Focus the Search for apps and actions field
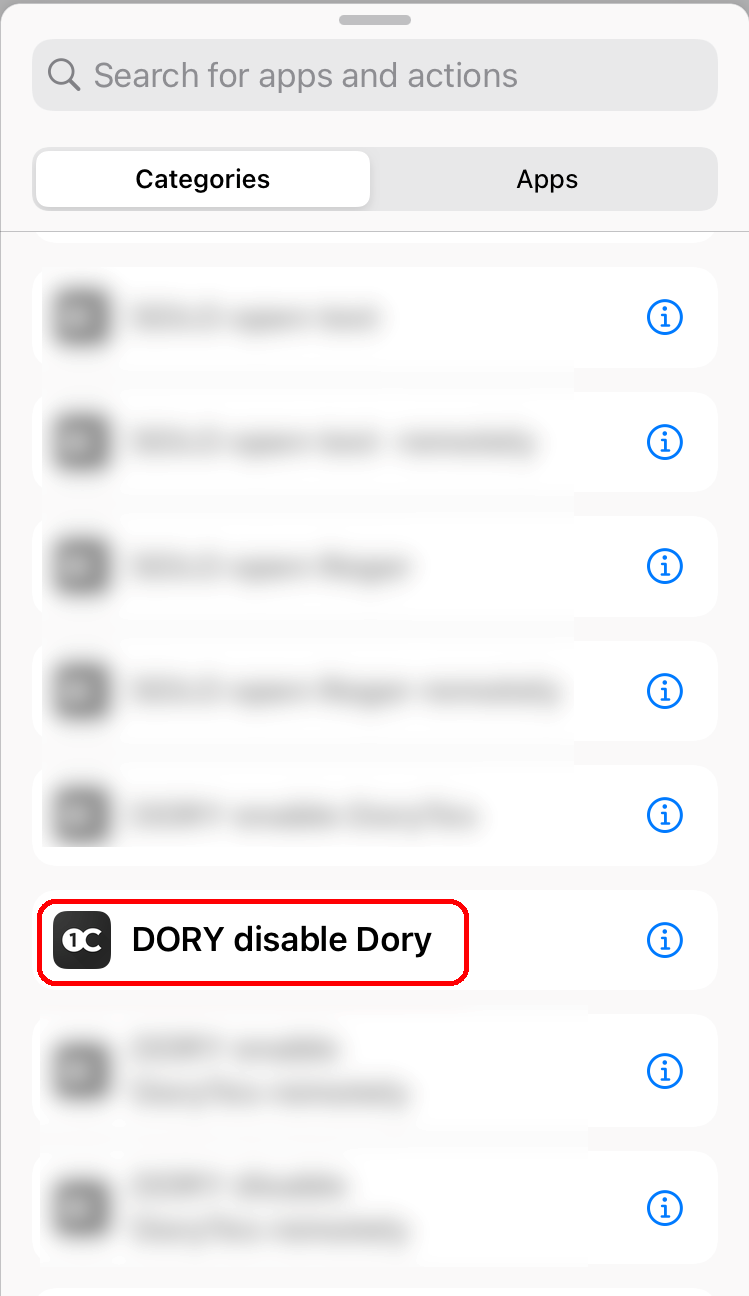 point(375,75)
